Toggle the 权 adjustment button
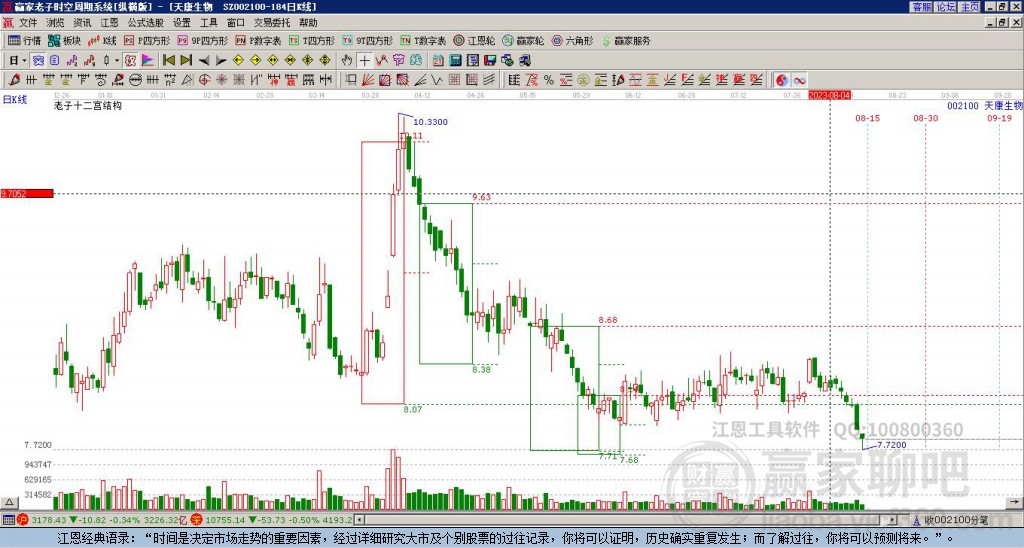The image size is (1024, 548). click(x=130, y=61)
